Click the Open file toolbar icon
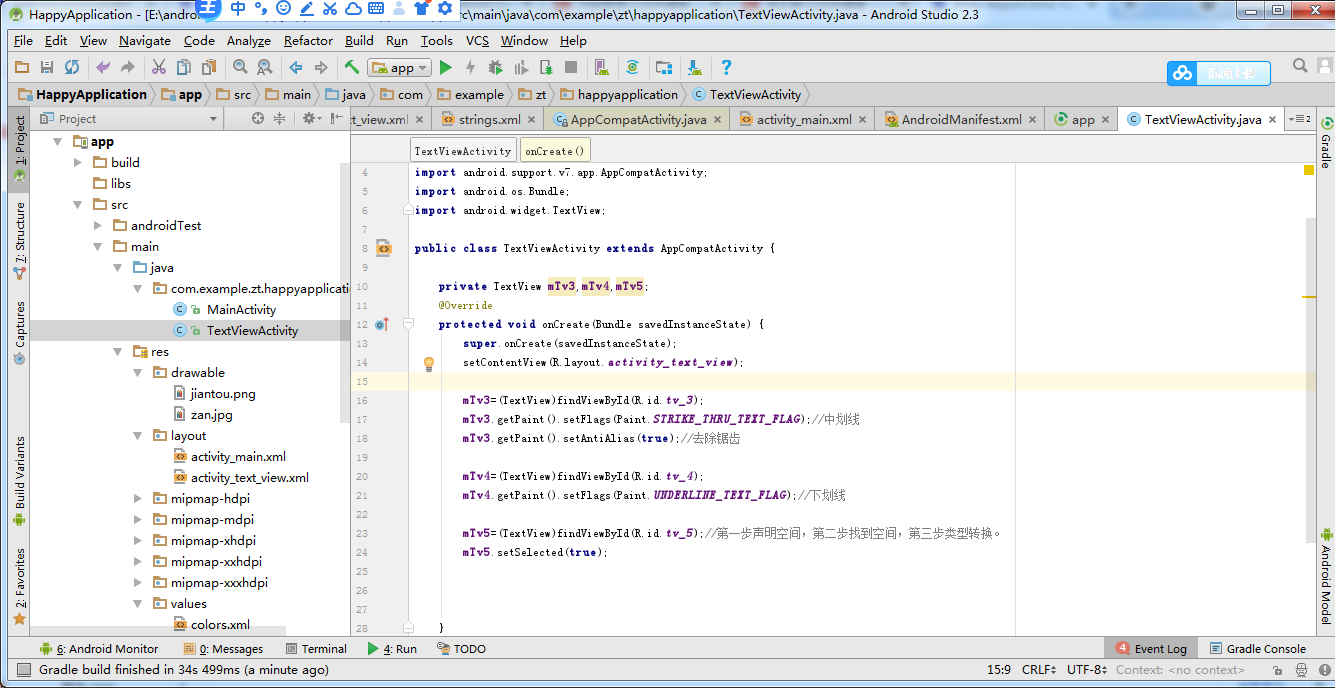This screenshot has width=1335, height=688. [22, 67]
